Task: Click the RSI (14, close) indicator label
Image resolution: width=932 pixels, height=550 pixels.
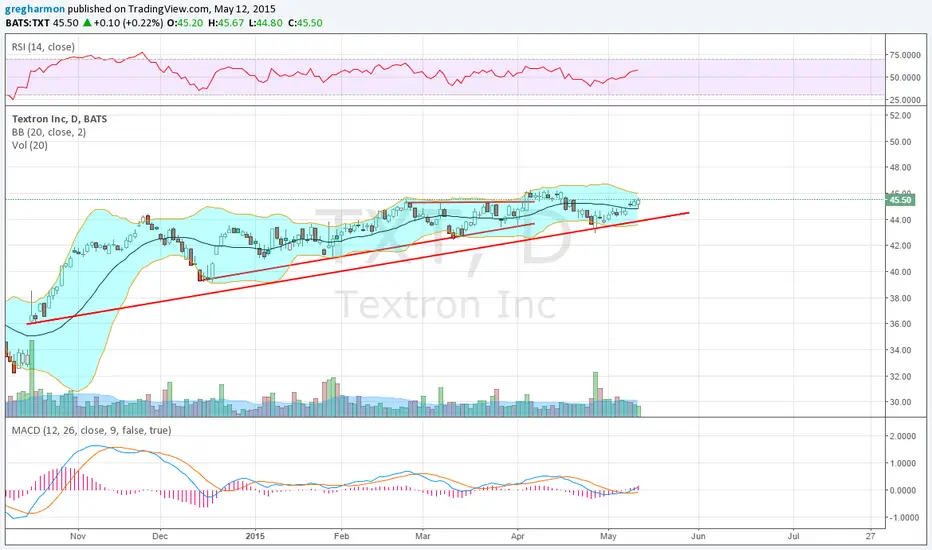Action: (43, 46)
